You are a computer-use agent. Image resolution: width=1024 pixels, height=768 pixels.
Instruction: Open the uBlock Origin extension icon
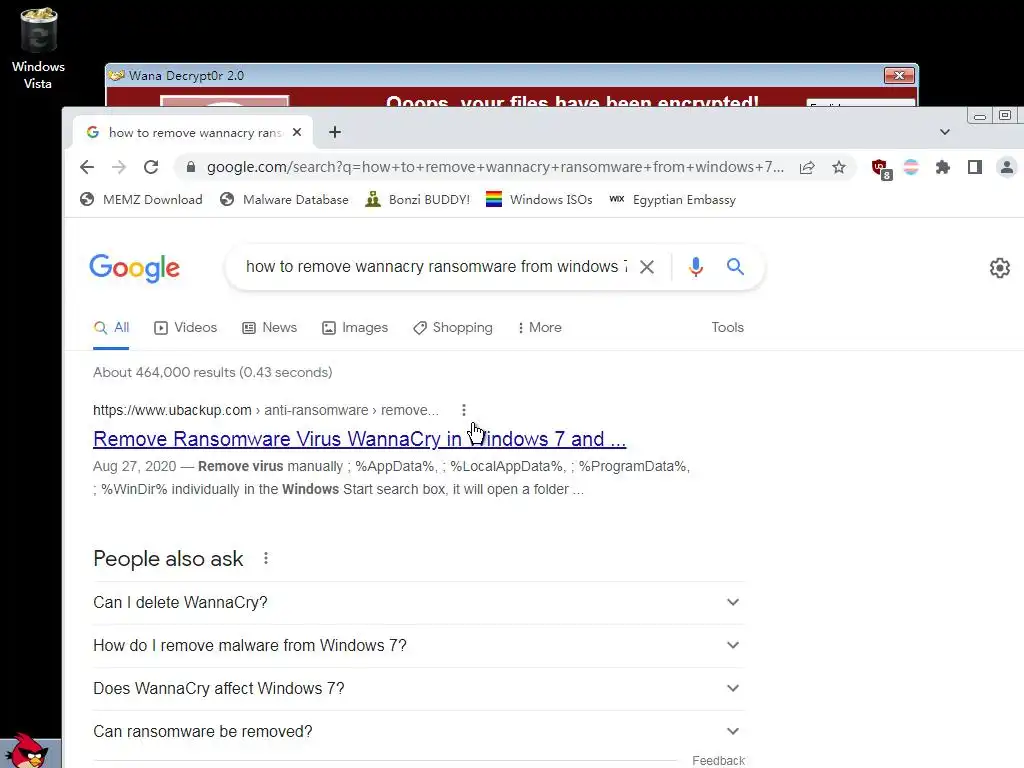tap(881, 168)
